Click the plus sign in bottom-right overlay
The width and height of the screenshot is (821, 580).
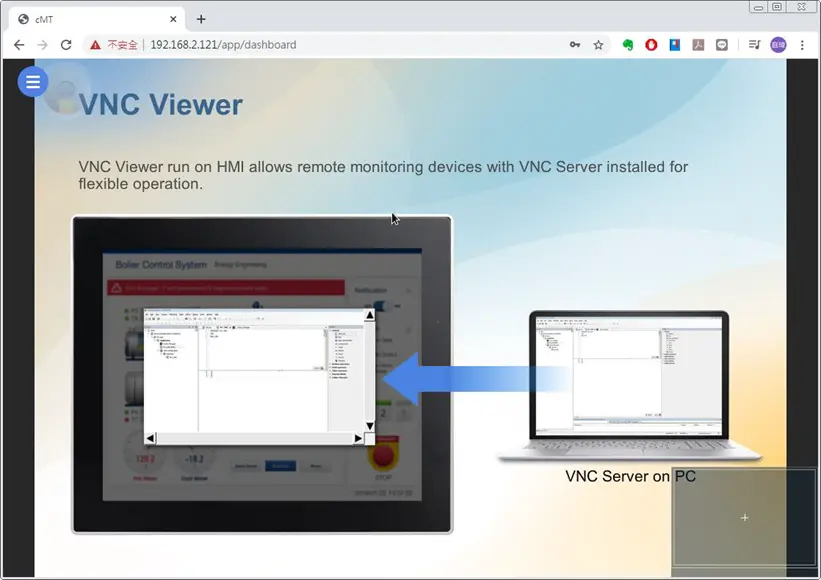[x=745, y=518]
